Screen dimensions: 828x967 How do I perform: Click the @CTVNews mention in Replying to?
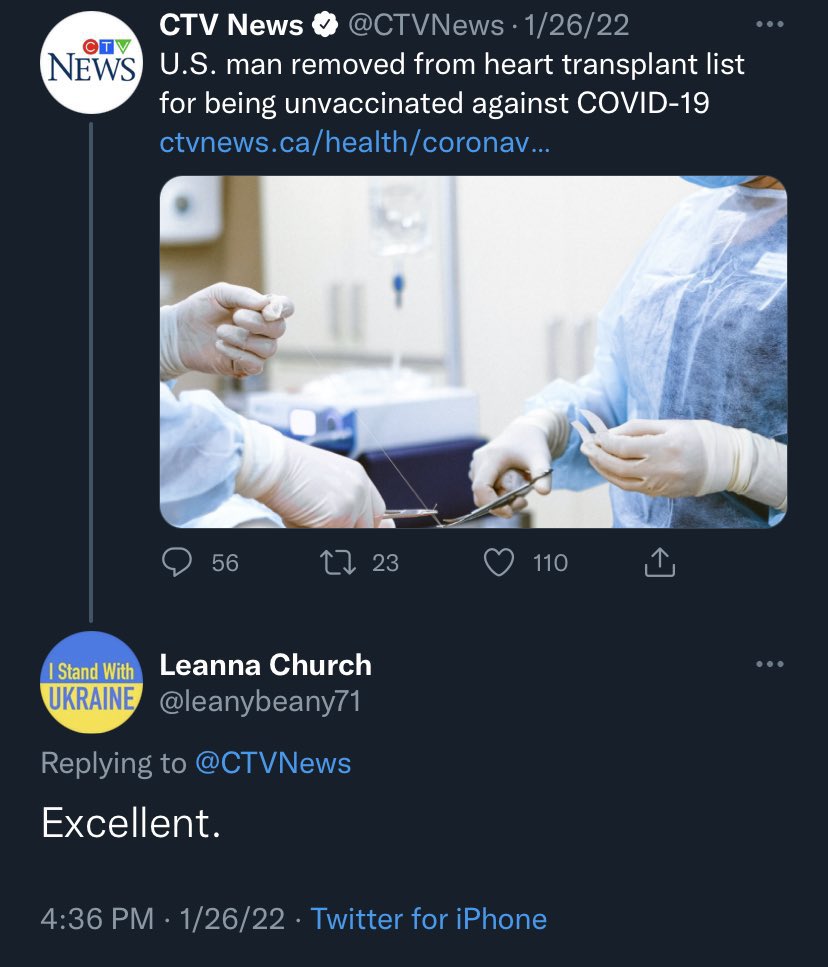(x=273, y=763)
